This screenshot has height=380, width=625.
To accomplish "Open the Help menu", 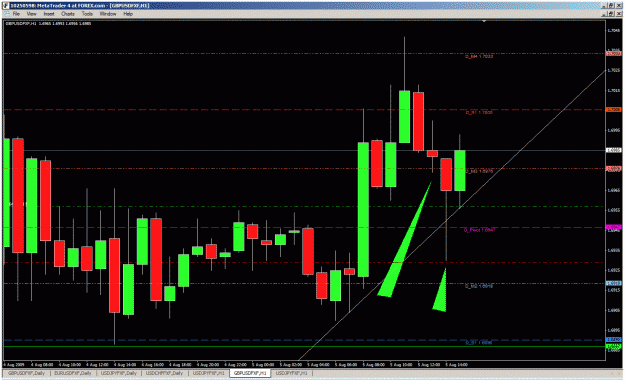I will point(128,14).
